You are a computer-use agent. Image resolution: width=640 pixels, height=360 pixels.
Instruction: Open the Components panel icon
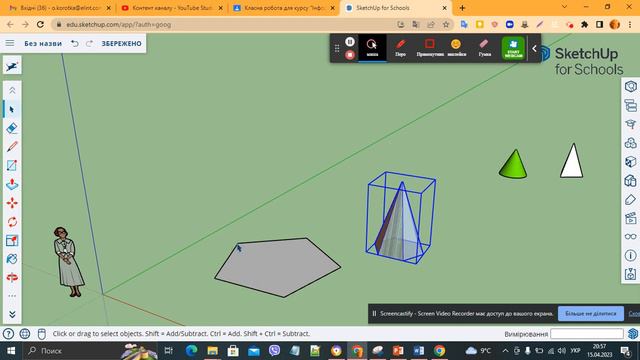(631, 143)
